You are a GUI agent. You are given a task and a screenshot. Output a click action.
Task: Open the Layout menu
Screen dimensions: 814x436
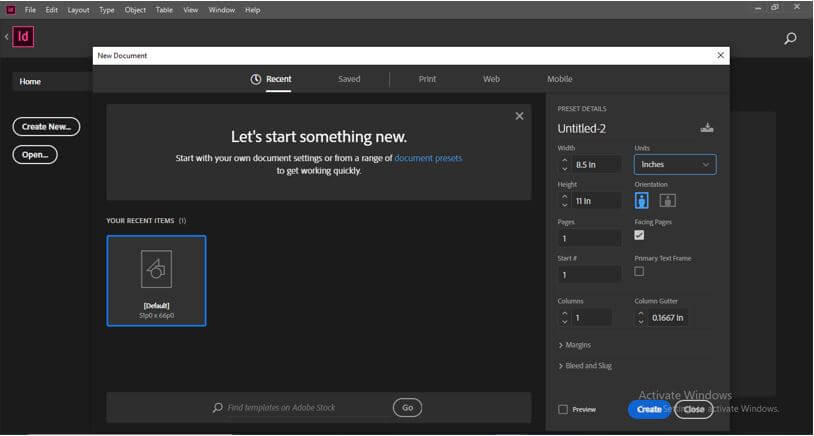[x=78, y=10]
